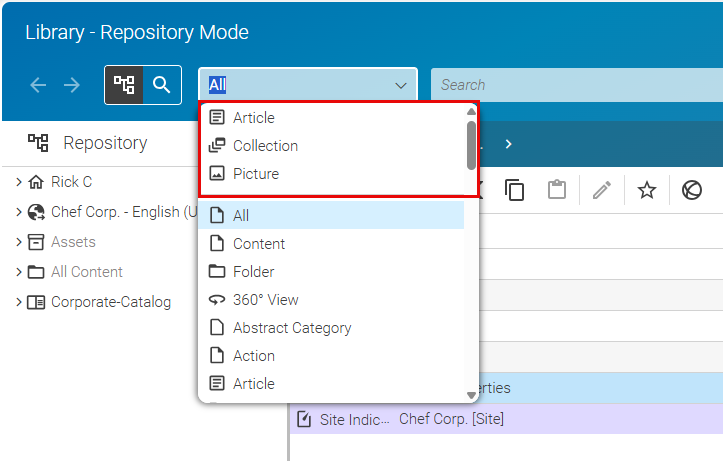Image resolution: width=723 pixels, height=461 pixels.
Task: Open Chef Corp. - English site
Action: pos(124,212)
